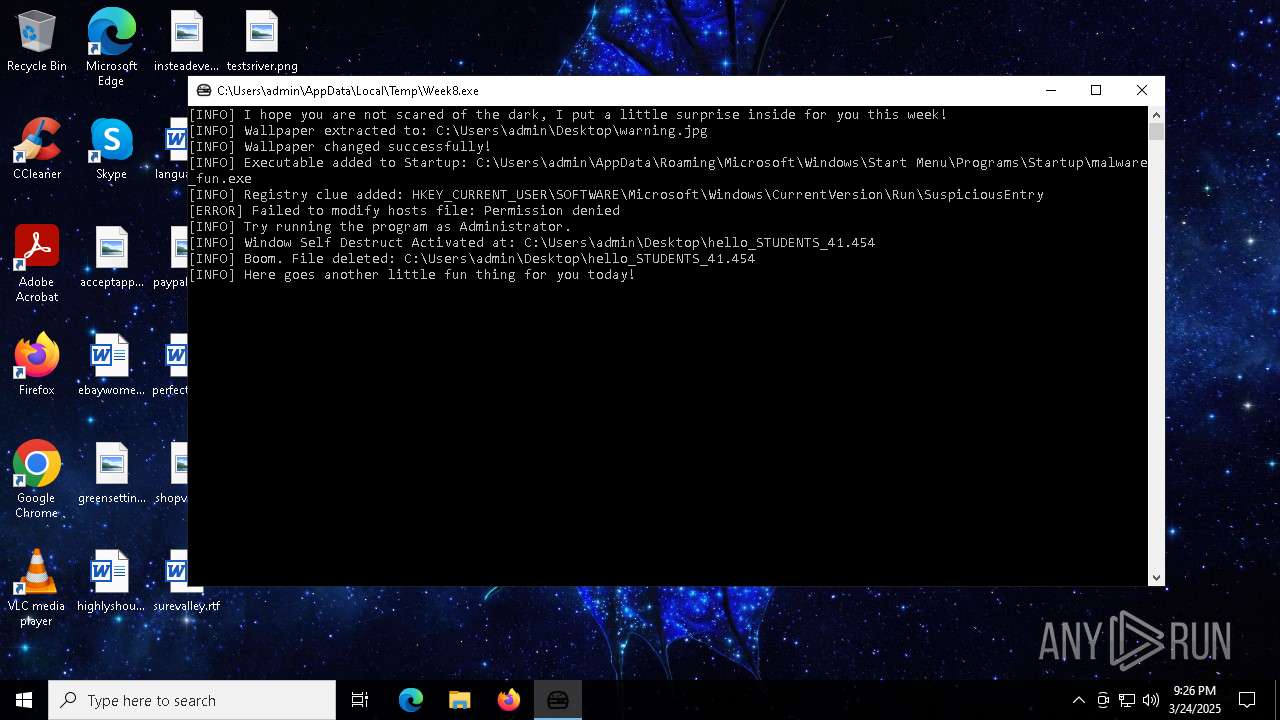1280x720 pixels.
Task: Open the volume control tray icon
Action: 1150,700
